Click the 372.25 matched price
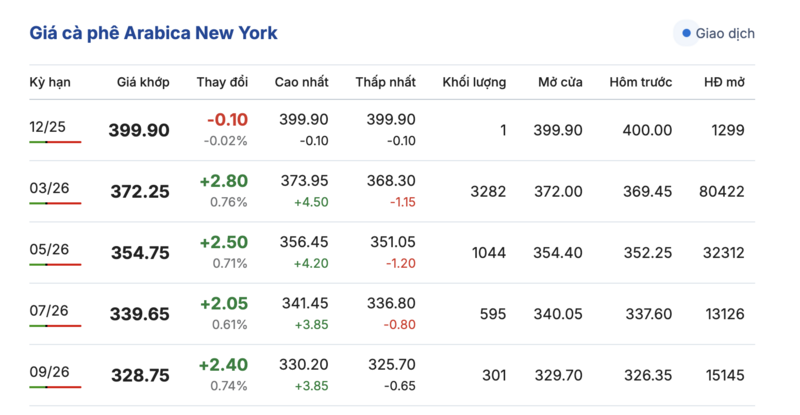 point(139,191)
